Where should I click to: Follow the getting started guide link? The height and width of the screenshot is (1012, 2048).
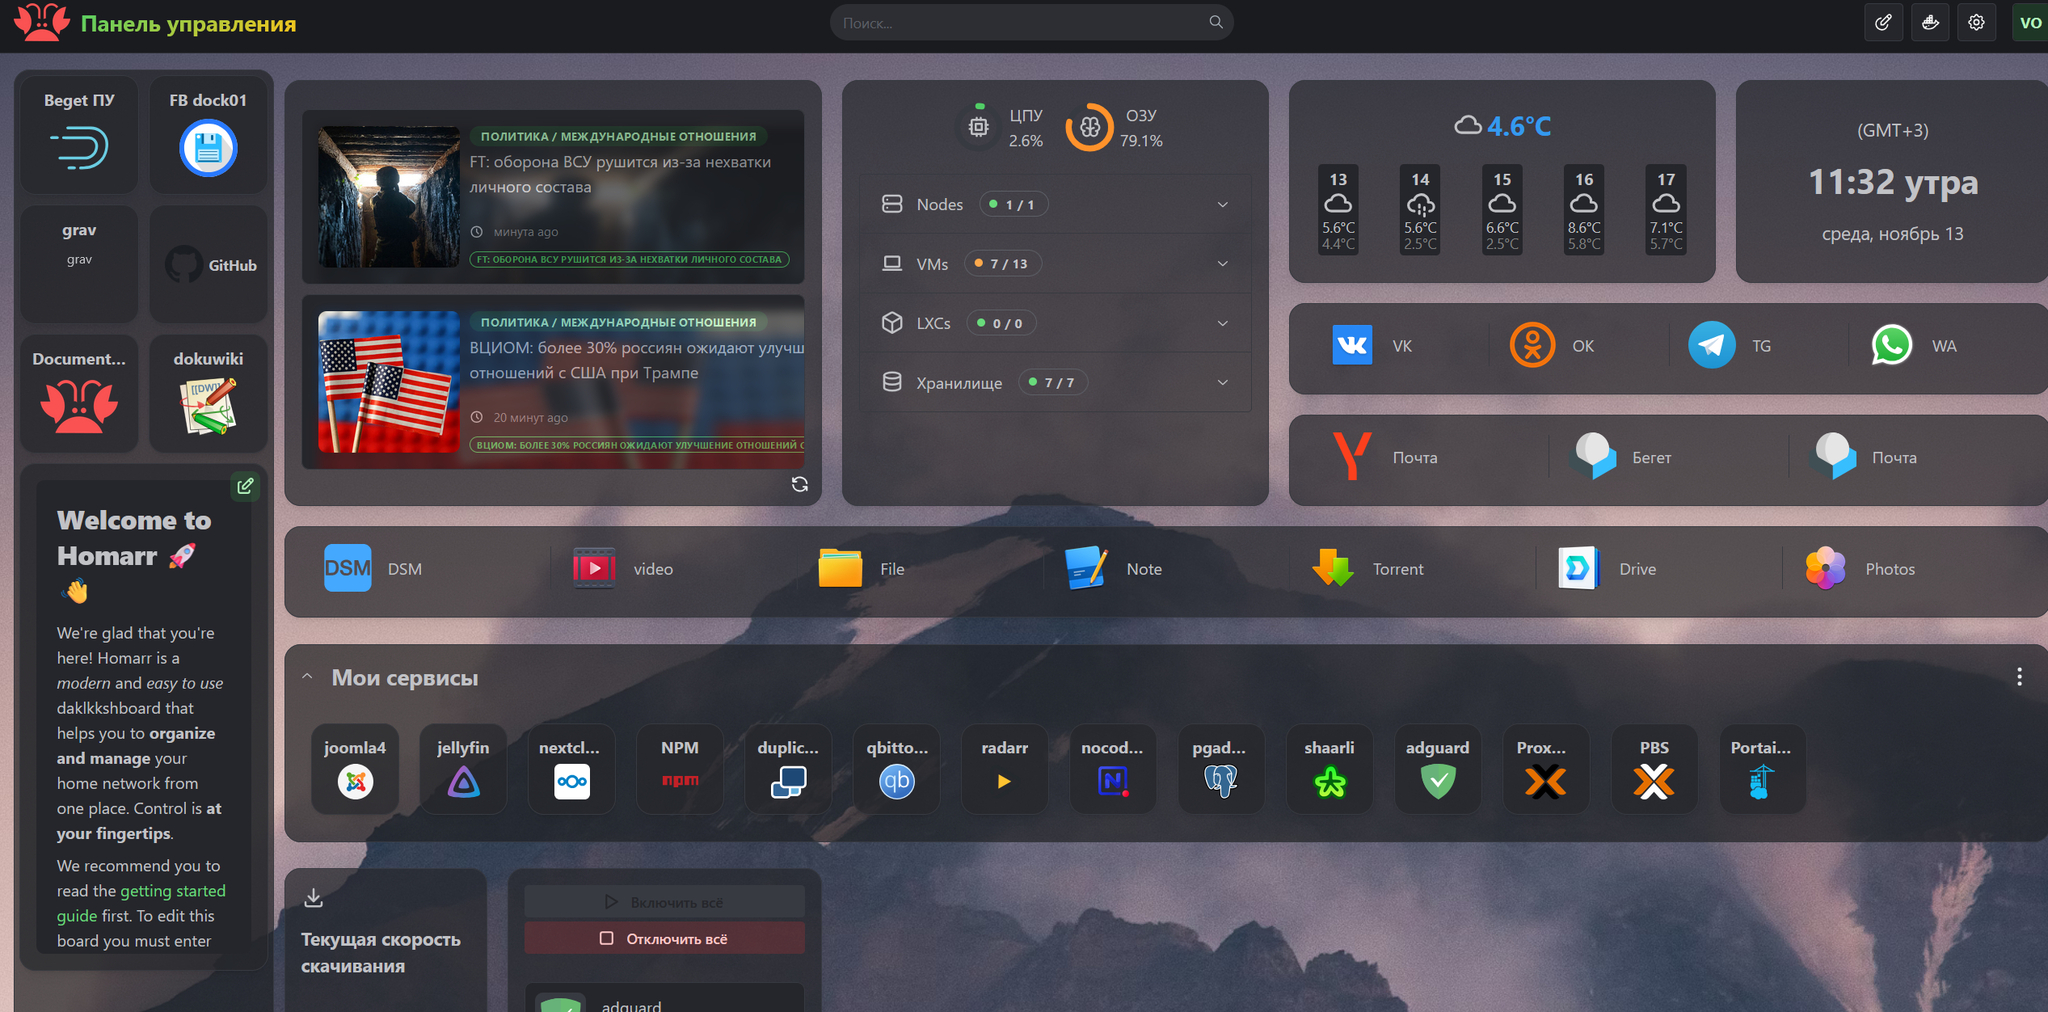pyautogui.click(x=141, y=903)
